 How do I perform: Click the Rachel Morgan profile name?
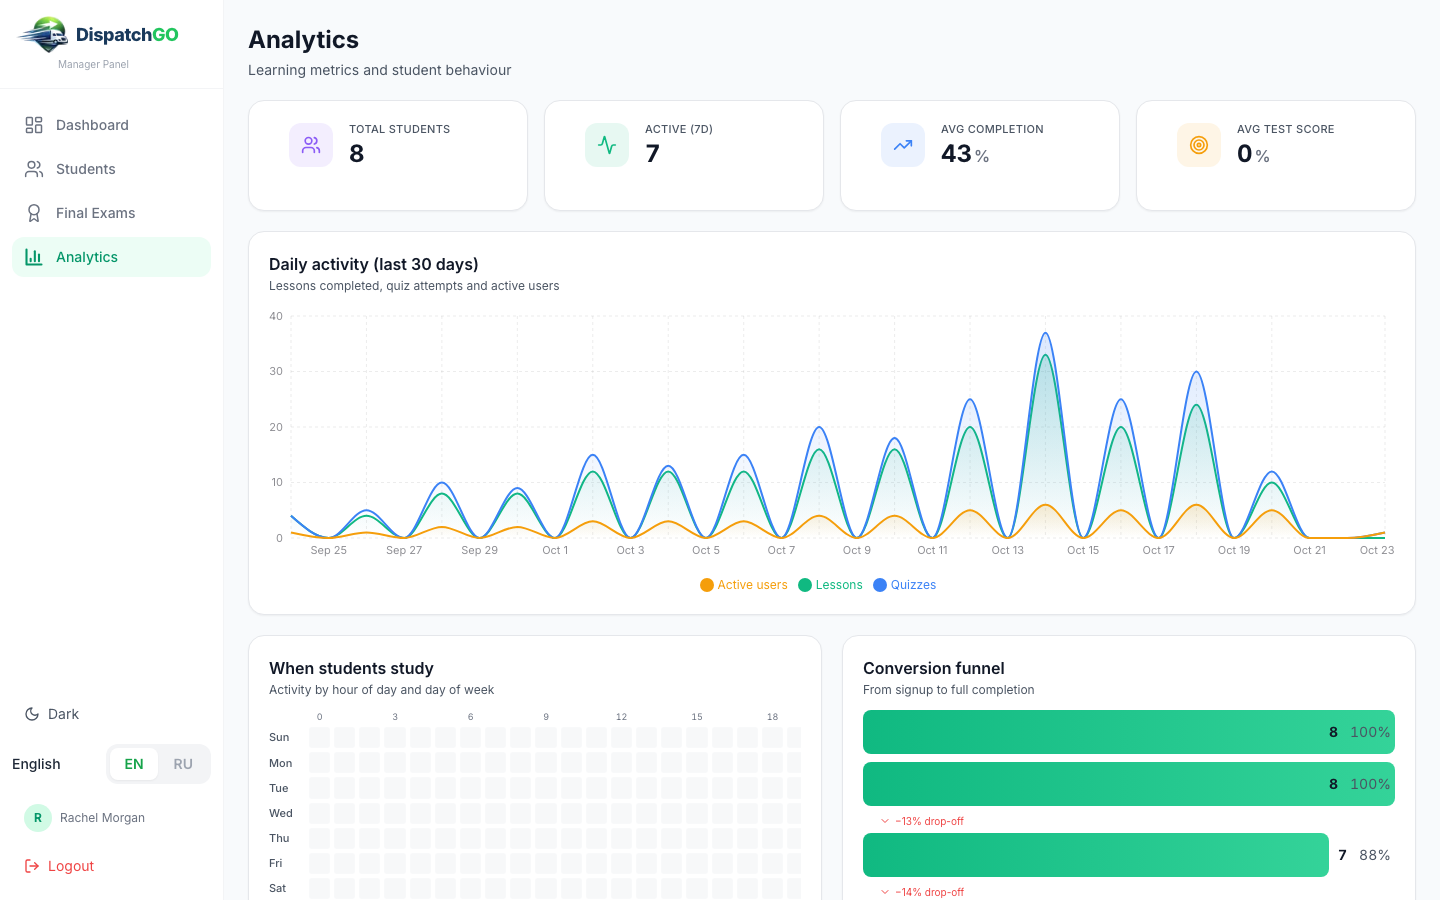[102, 818]
